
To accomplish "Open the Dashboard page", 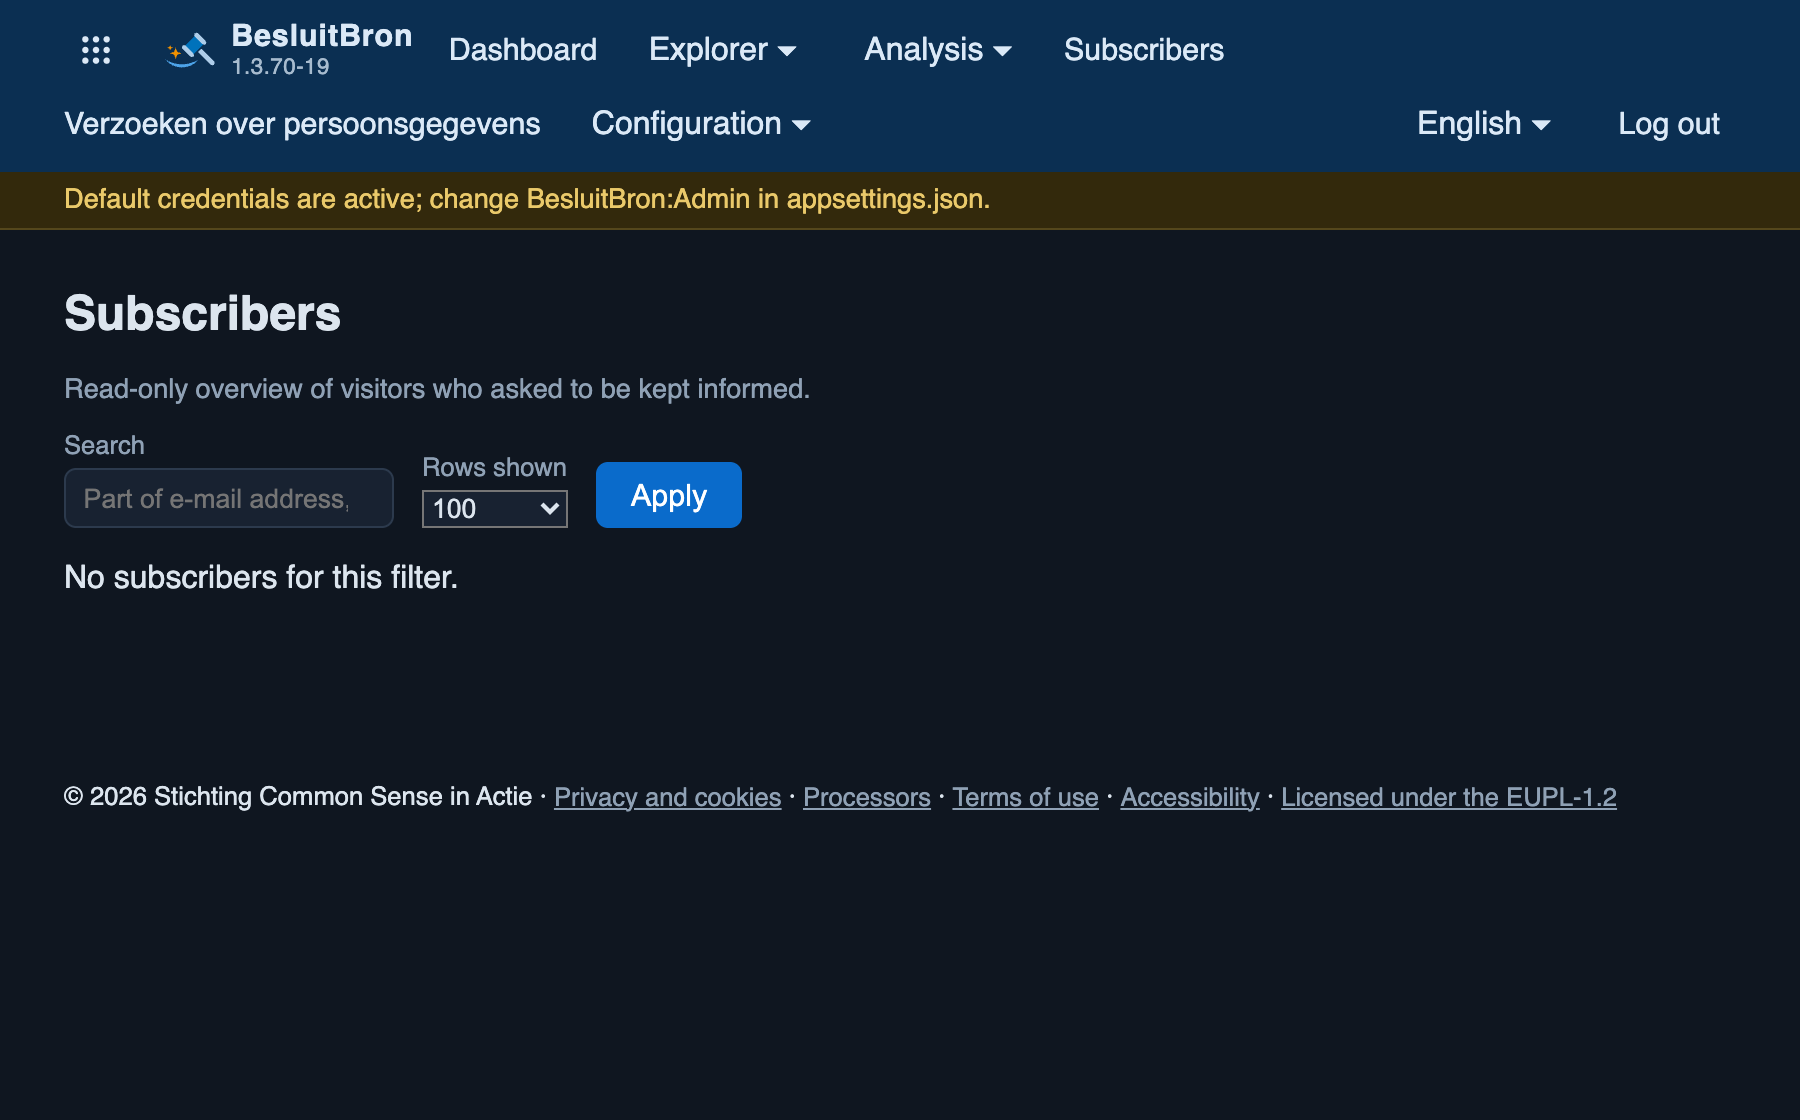I will (x=523, y=50).
